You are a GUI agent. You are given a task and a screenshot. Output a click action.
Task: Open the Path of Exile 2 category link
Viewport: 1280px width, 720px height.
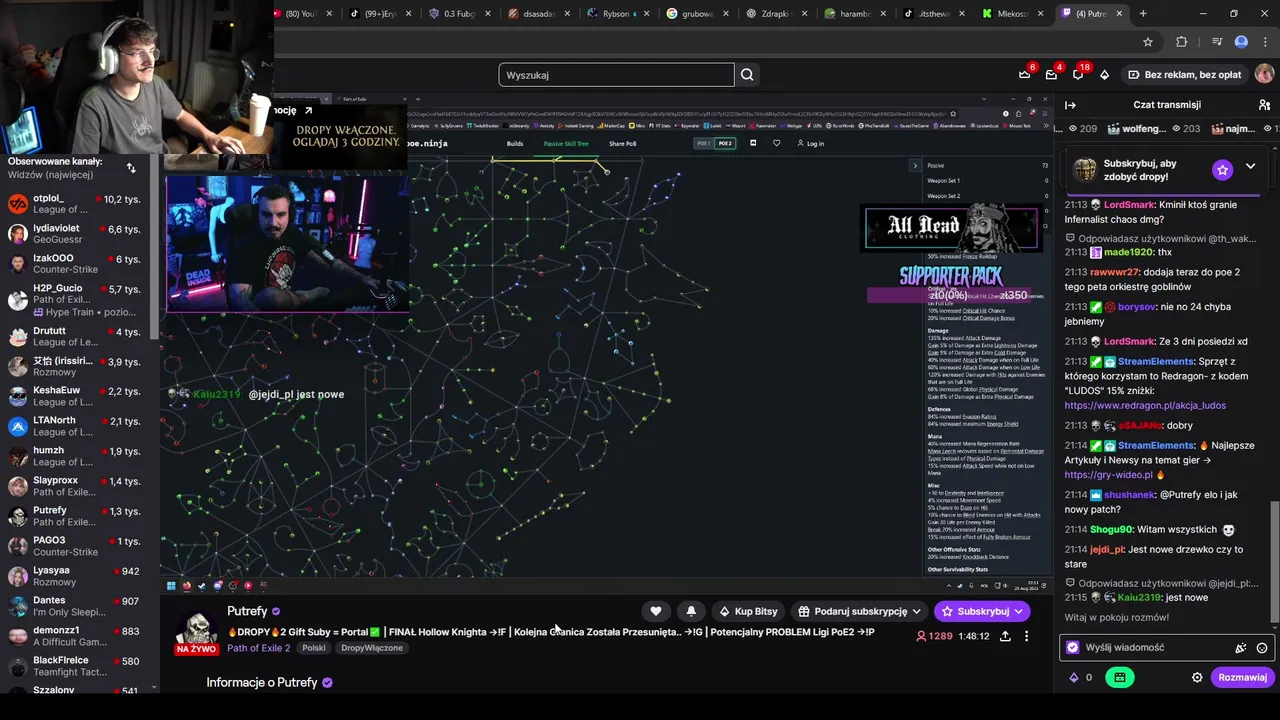click(258, 648)
